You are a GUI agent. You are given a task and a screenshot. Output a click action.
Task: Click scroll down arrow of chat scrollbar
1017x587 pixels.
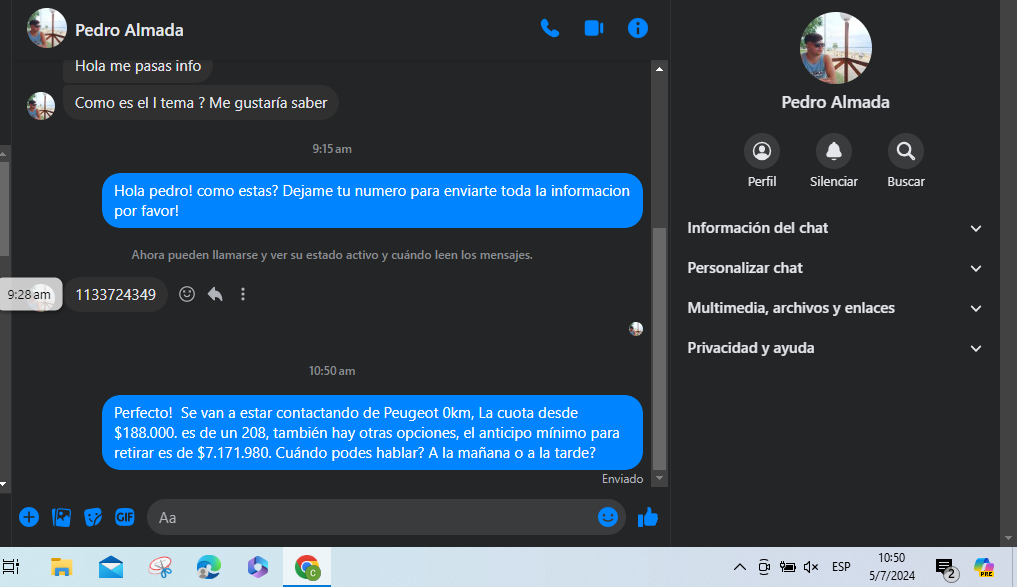coord(659,479)
